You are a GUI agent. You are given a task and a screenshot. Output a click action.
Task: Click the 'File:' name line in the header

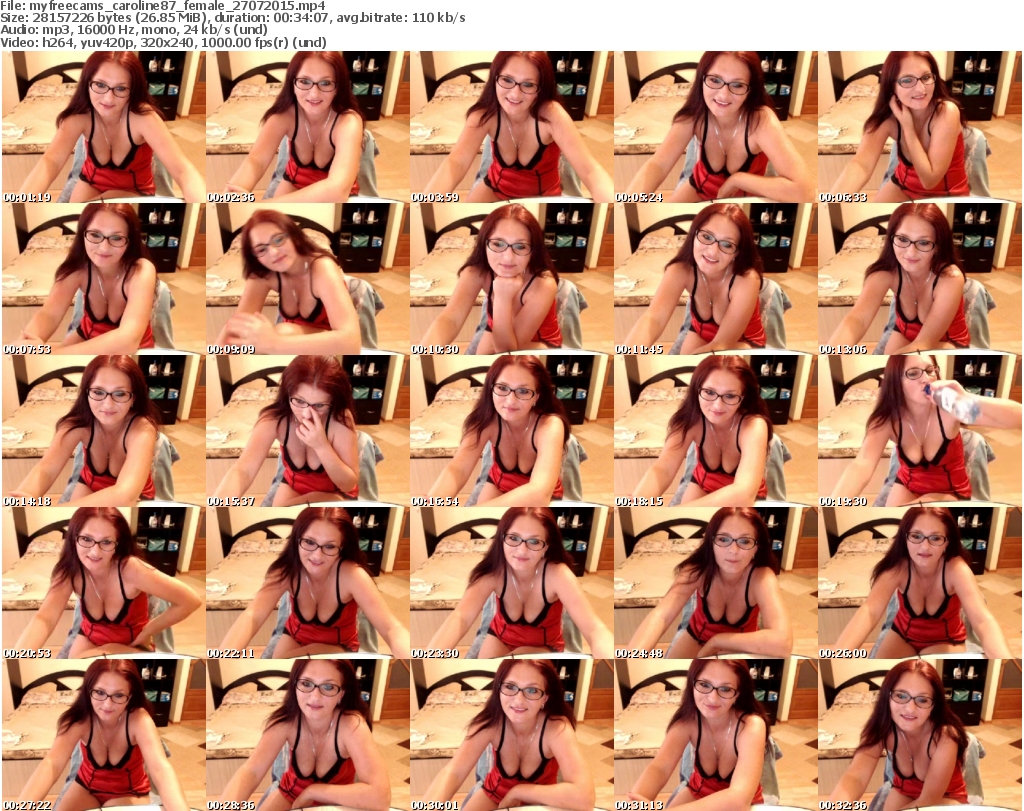click(x=163, y=6)
